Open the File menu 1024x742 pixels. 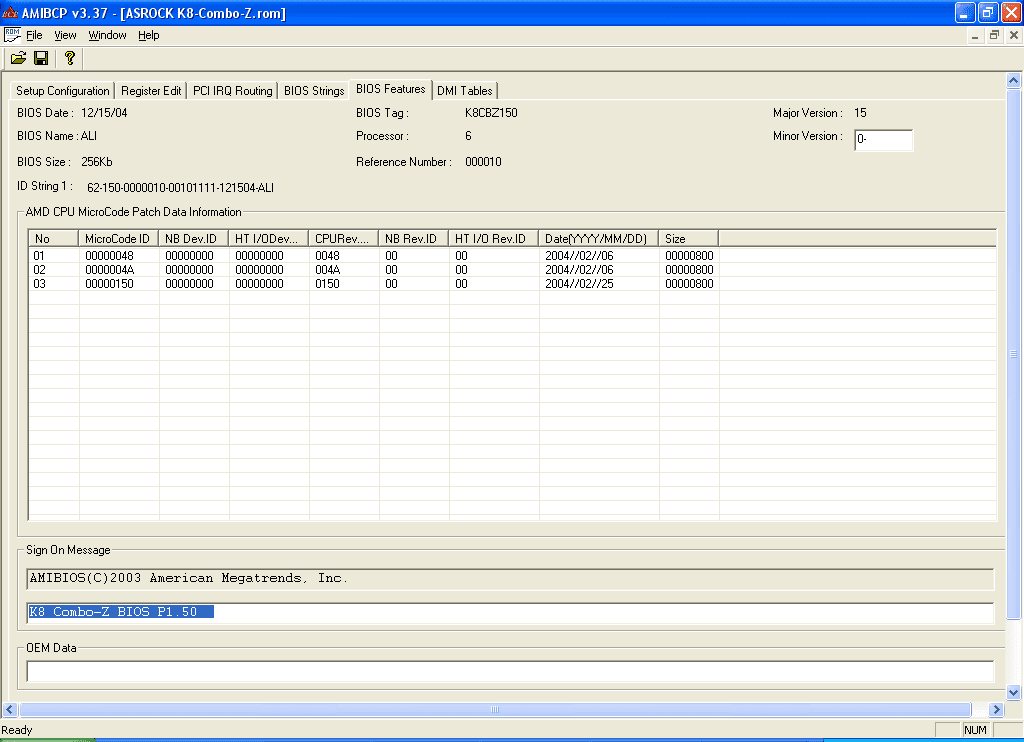pyautogui.click(x=34, y=35)
